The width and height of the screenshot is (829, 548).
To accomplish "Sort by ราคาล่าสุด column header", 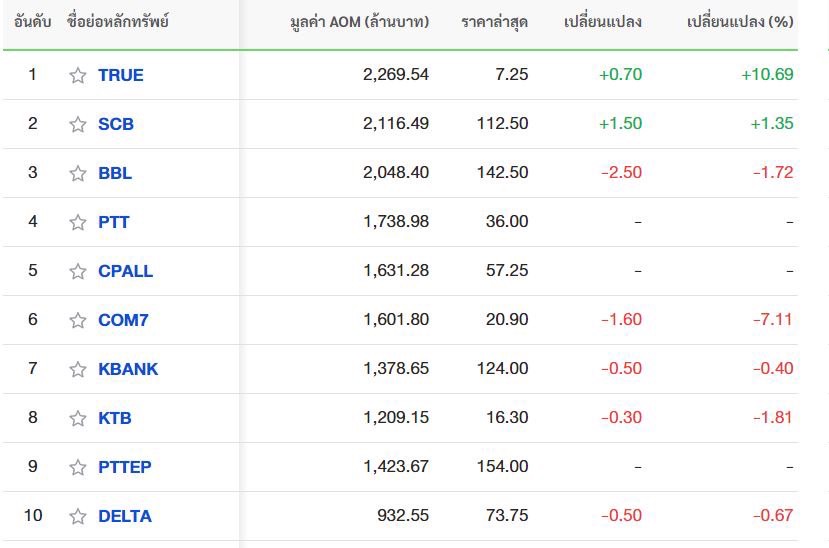I will 494,22.
